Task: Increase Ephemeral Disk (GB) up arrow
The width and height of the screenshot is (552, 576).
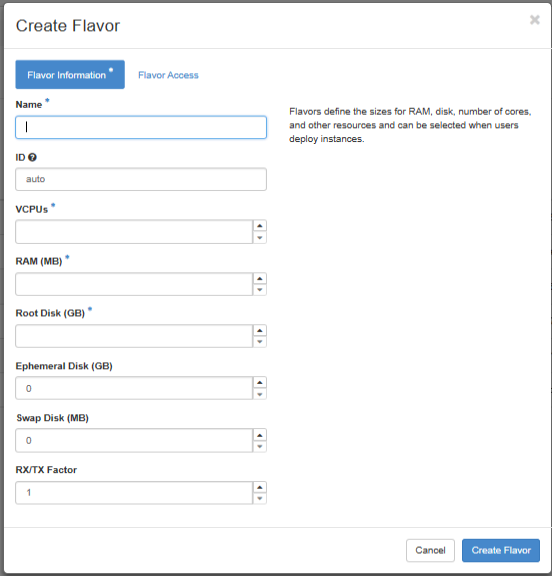Action: [x=260, y=382]
